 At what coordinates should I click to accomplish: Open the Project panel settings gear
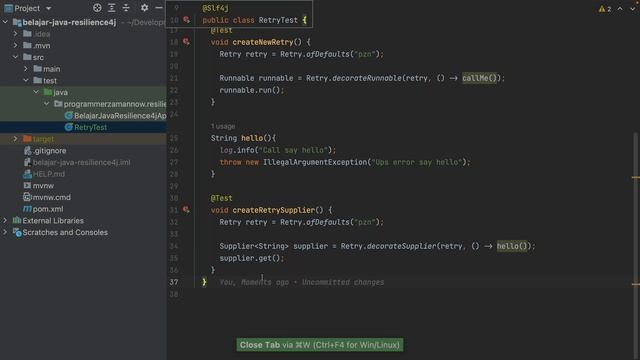coord(144,8)
